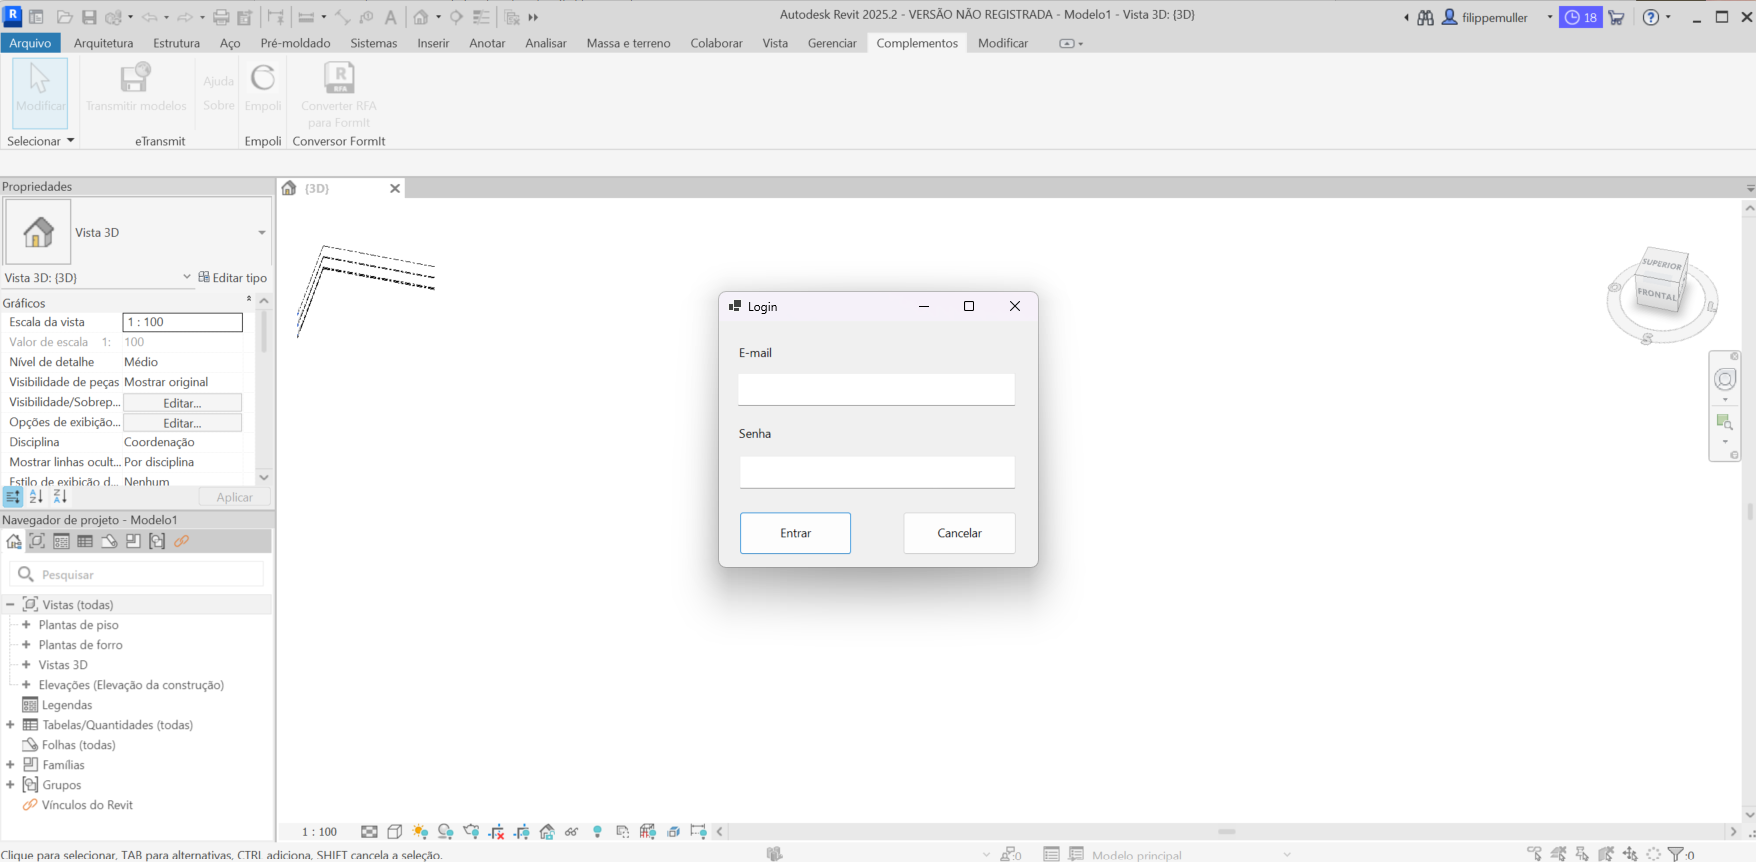Click the view horizontal scrollbar thumb
Viewport: 1756px width, 862px height.
pos(1227,832)
